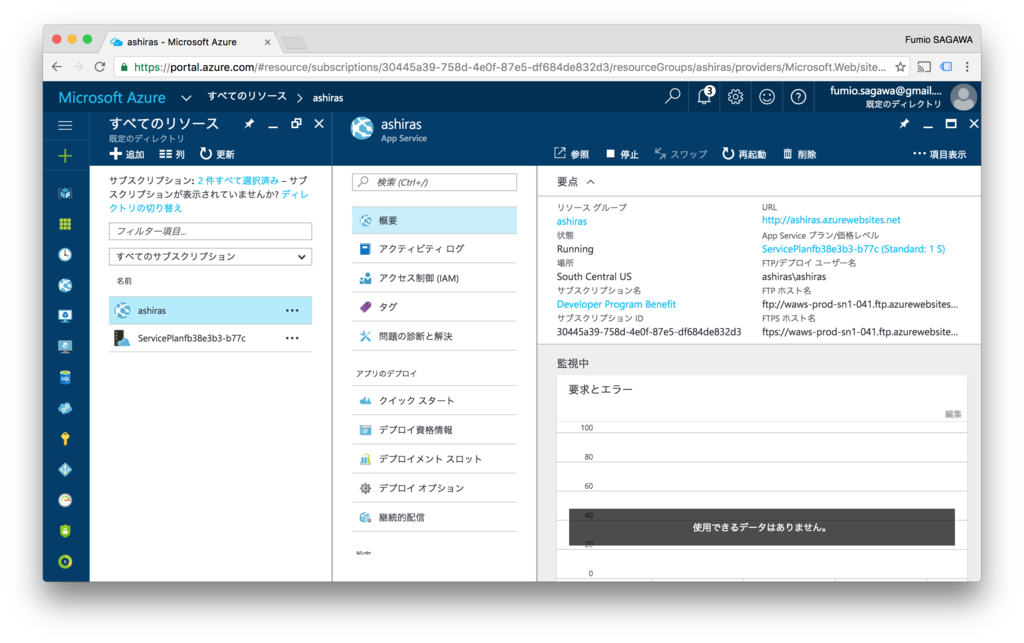Screen dimensions: 1024x643
Task: Open クイック スタート menu item
Action: tap(434, 401)
